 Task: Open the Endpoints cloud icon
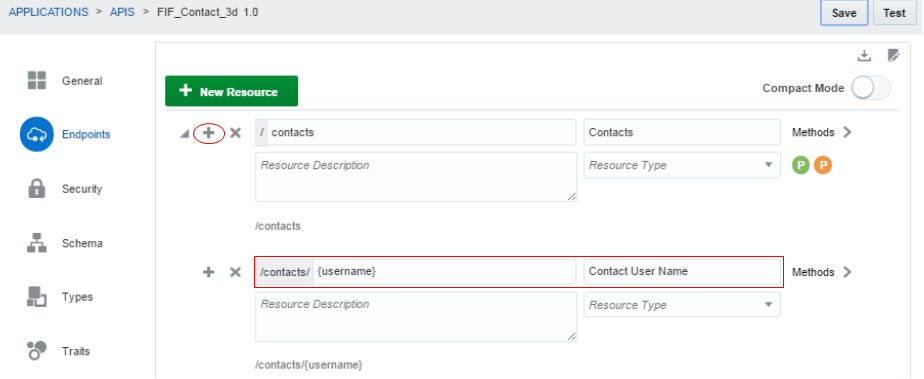pyautogui.click(x=37, y=134)
